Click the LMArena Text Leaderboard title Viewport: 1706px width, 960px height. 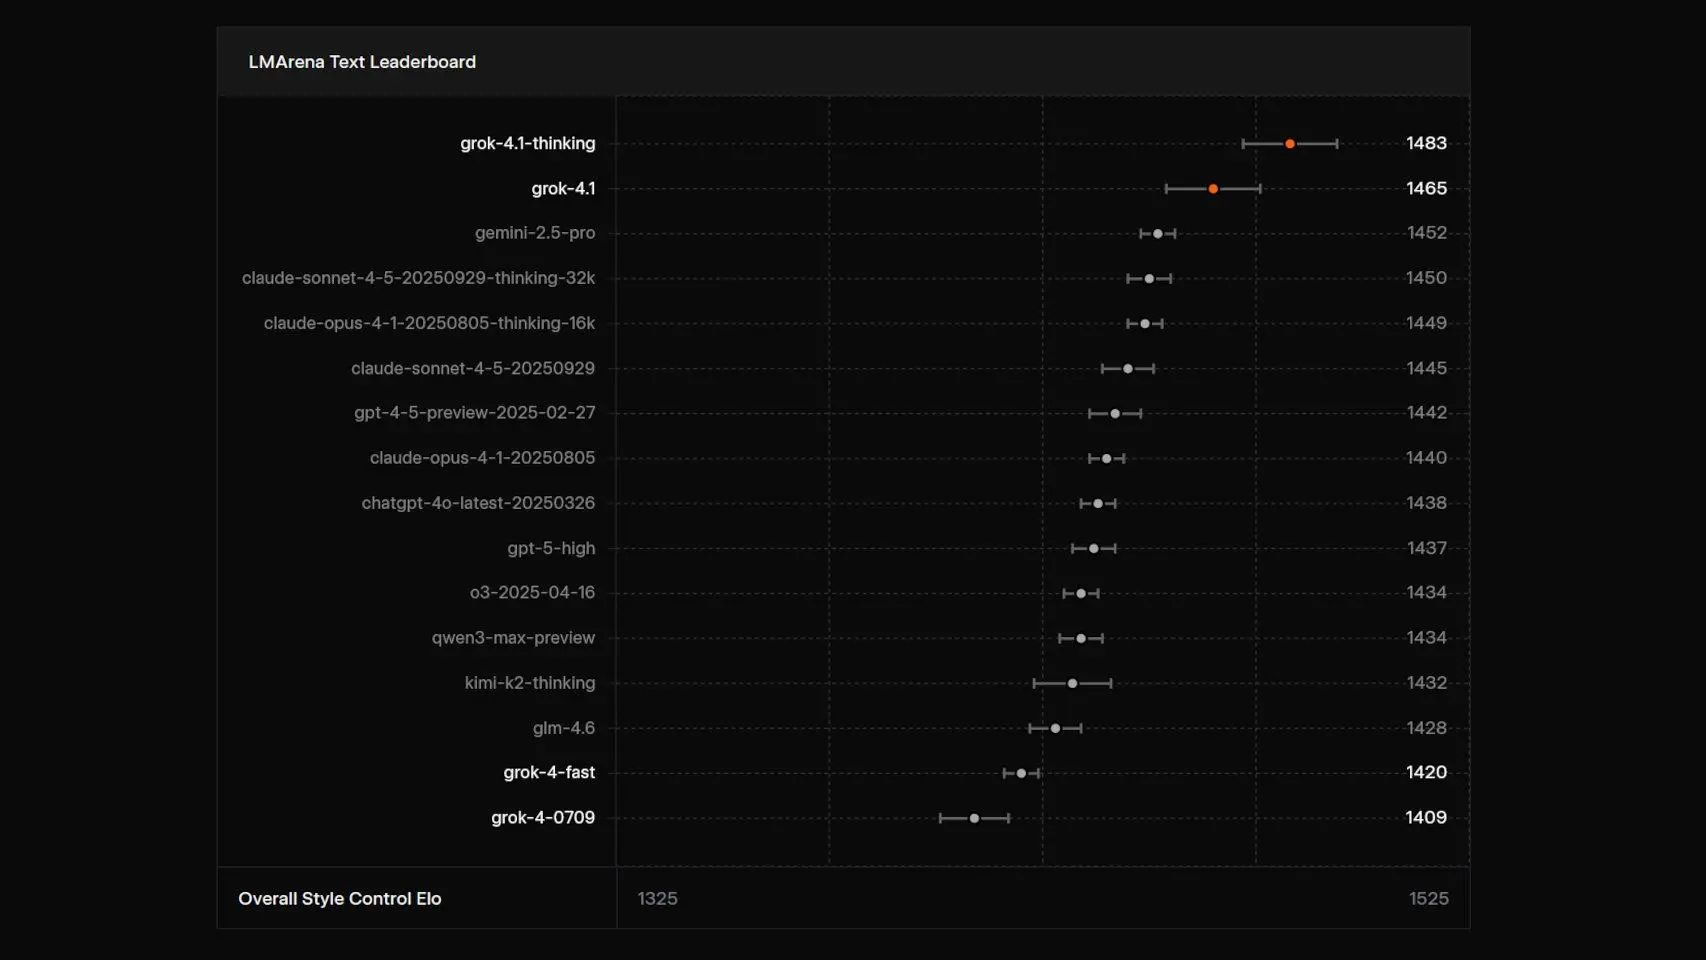pos(362,62)
